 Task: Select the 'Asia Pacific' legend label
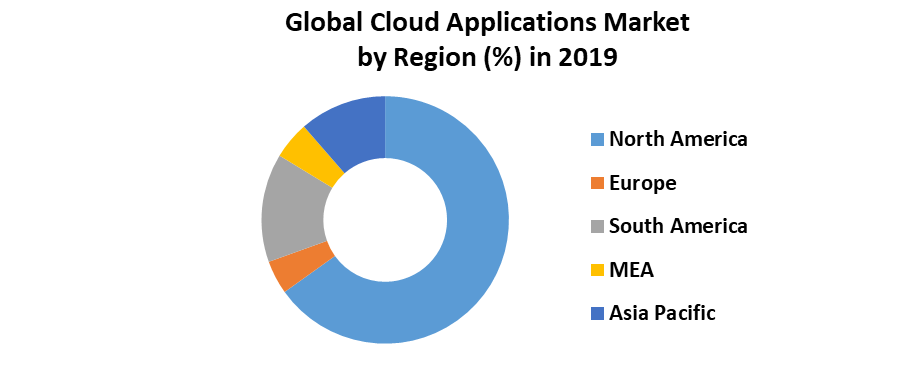[662, 313]
